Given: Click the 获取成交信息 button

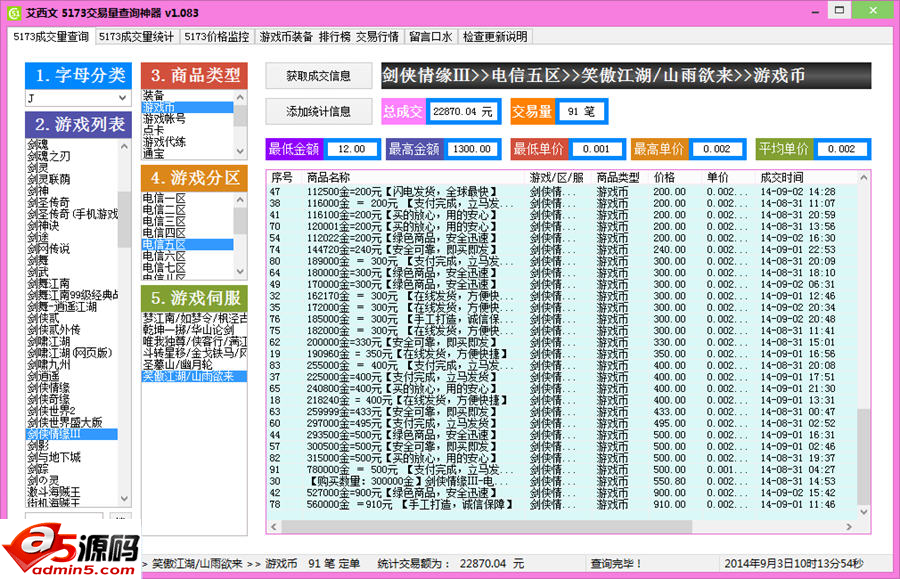Looking at the screenshot, I should (x=318, y=76).
